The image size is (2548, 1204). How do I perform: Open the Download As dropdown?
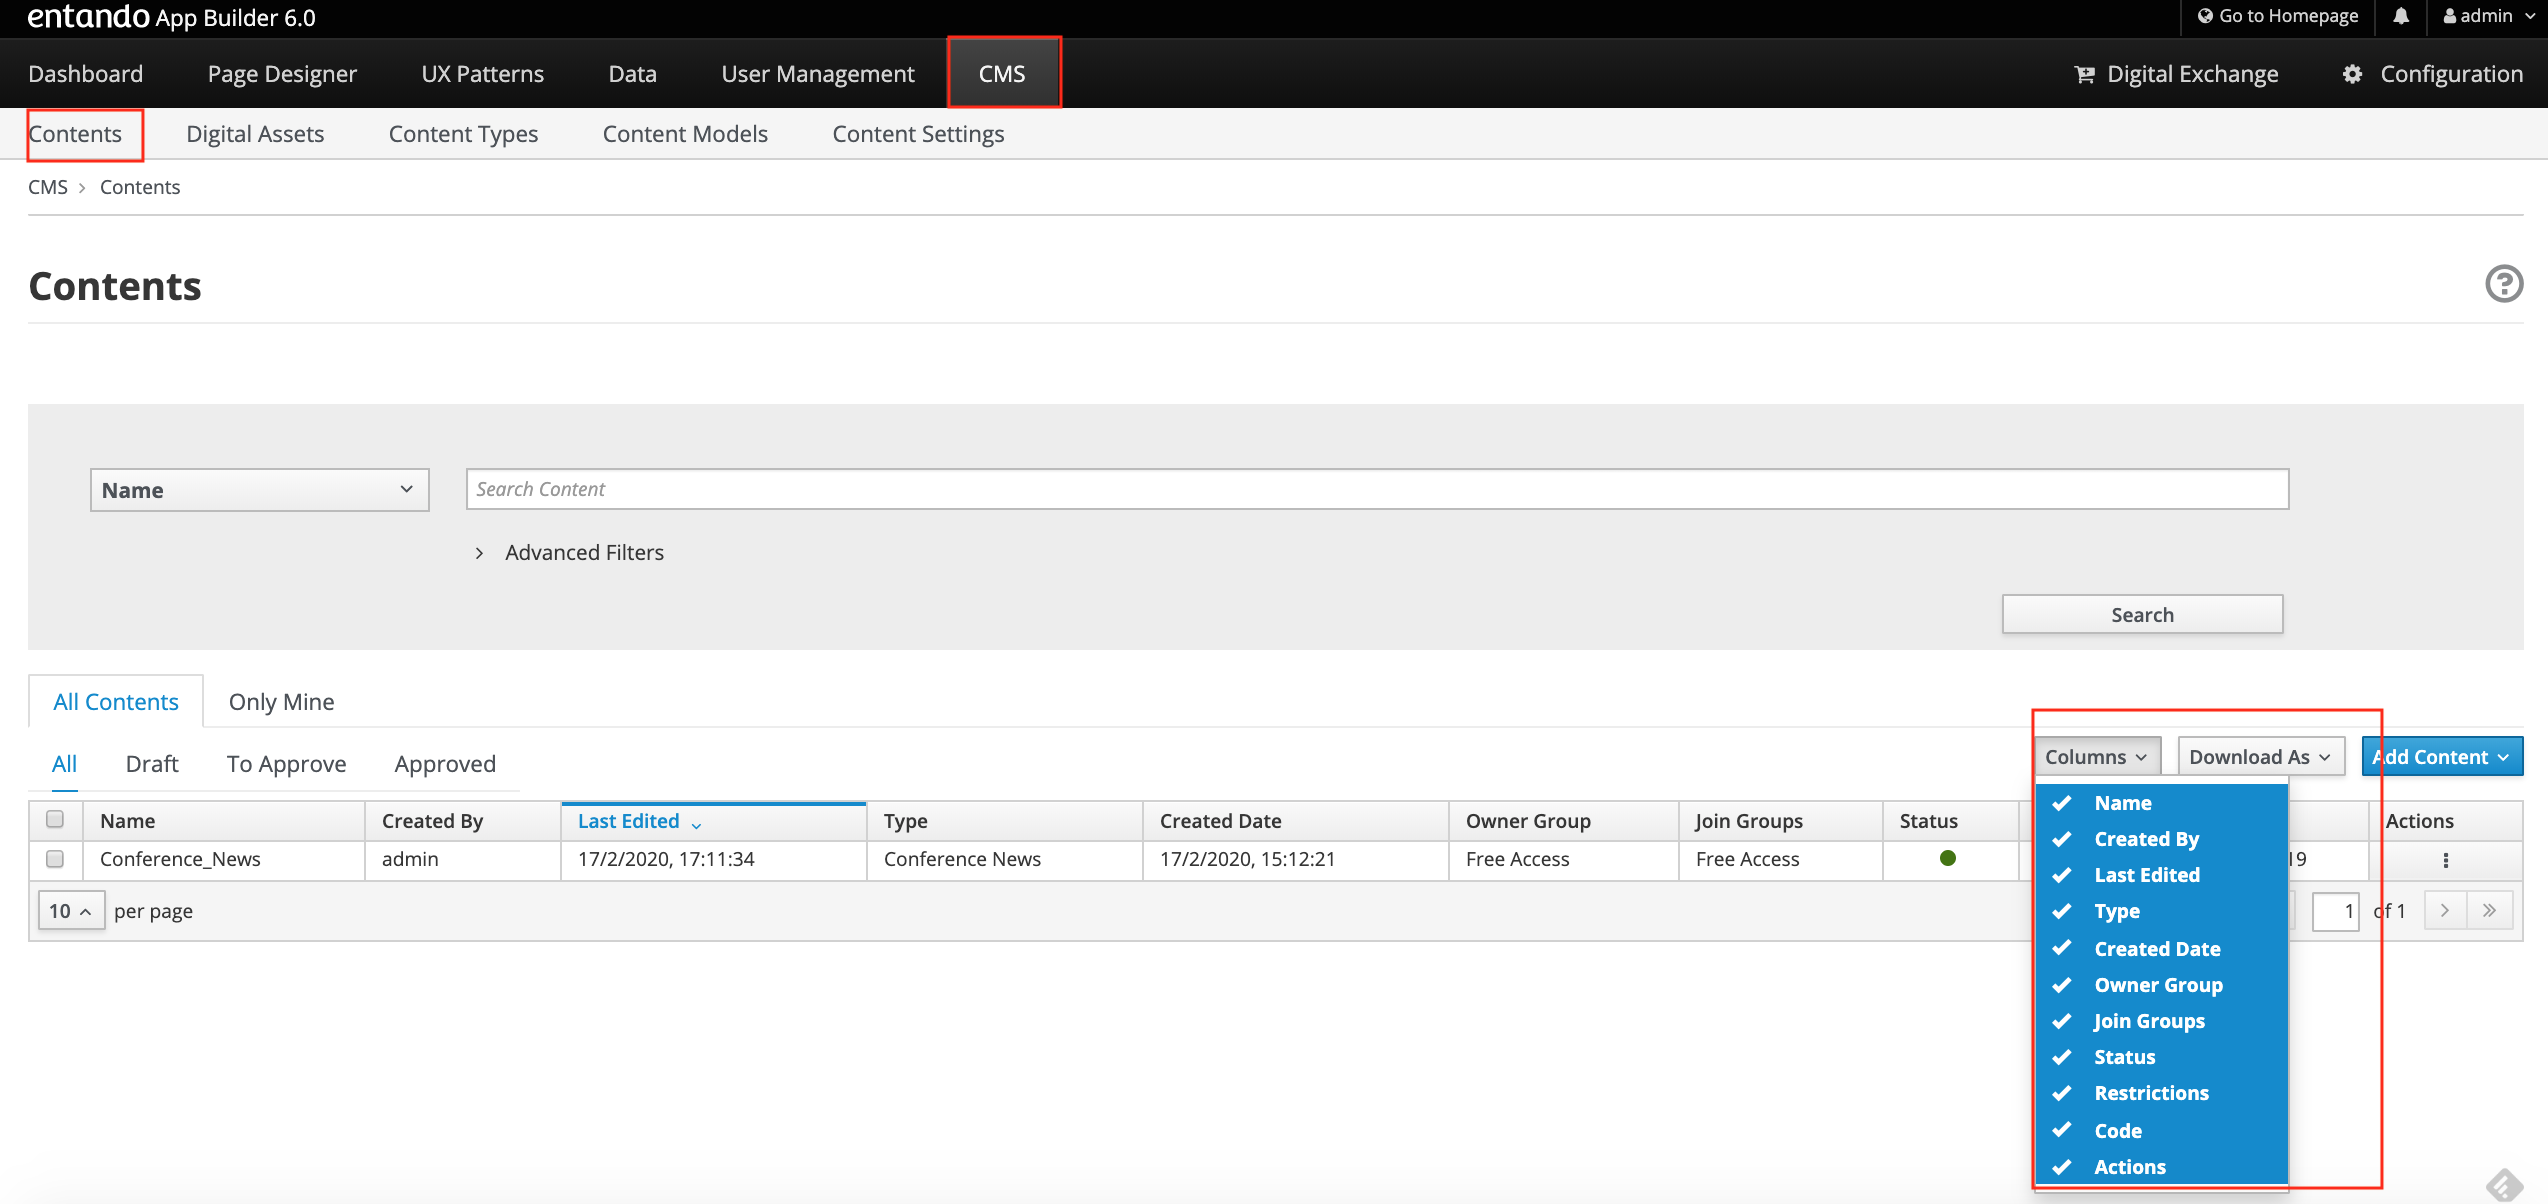pyautogui.click(x=2259, y=757)
